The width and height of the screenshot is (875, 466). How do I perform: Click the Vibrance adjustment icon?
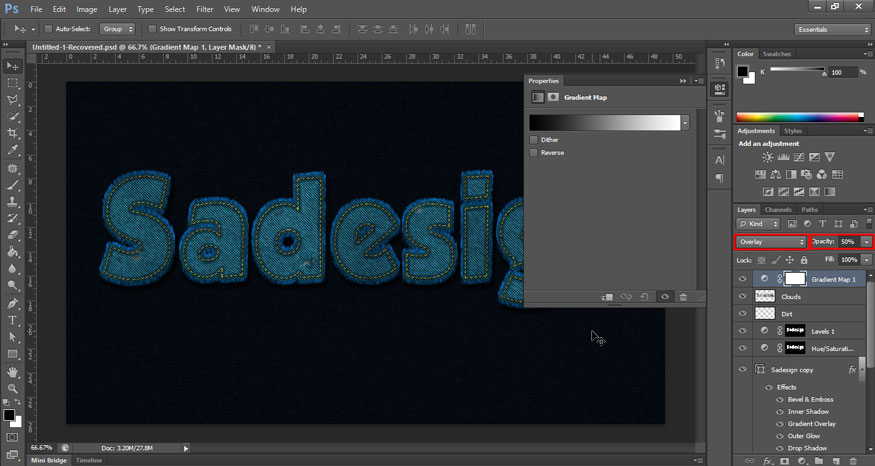tap(830, 157)
